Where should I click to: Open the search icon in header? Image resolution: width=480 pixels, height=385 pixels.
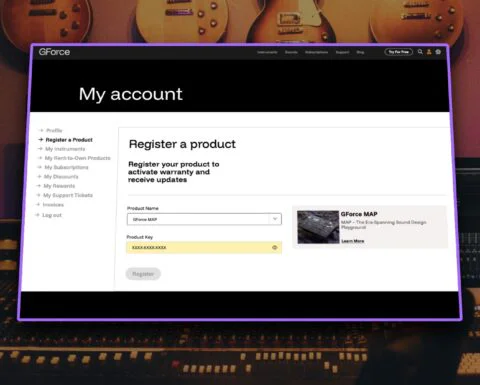[x=420, y=52]
